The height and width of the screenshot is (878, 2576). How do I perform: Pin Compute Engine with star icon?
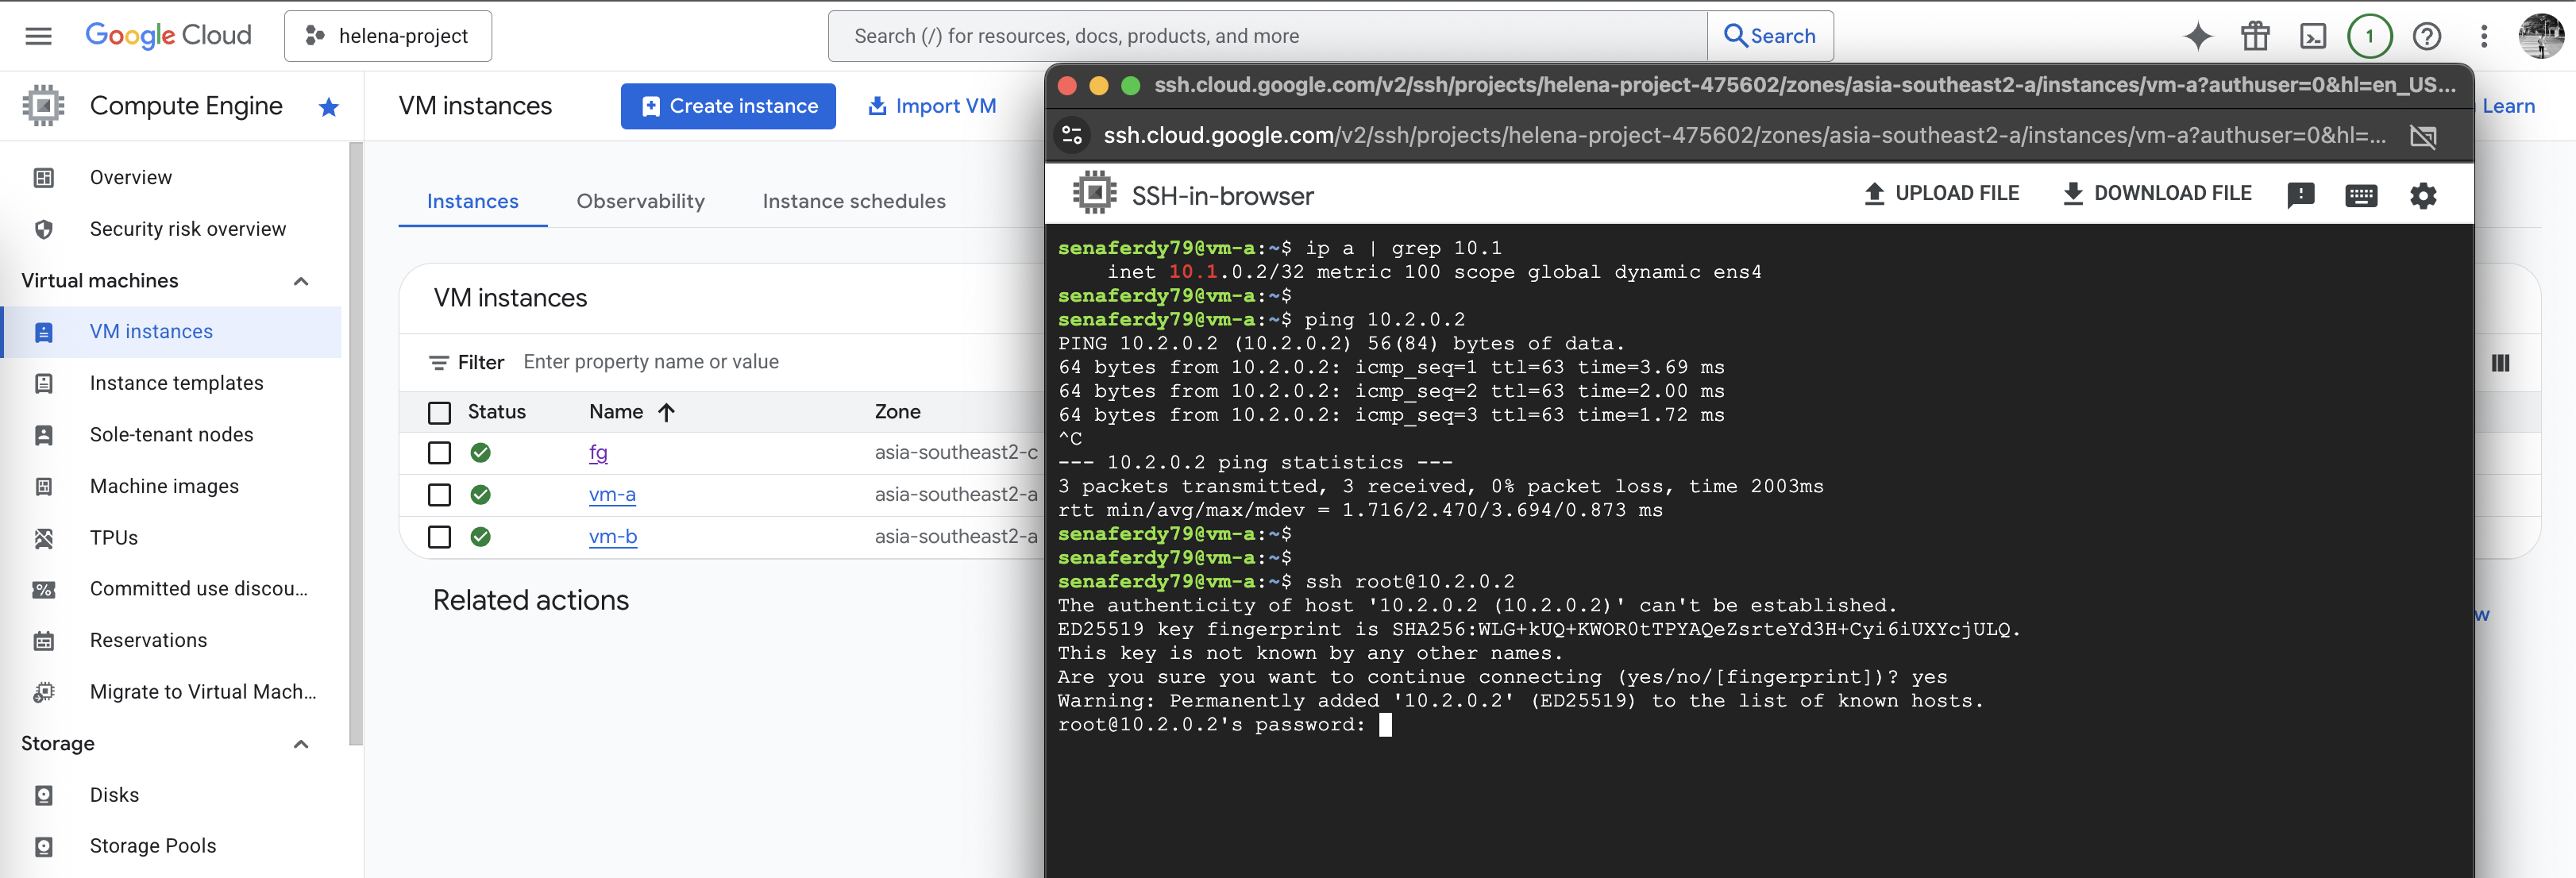tap(328, 107)
